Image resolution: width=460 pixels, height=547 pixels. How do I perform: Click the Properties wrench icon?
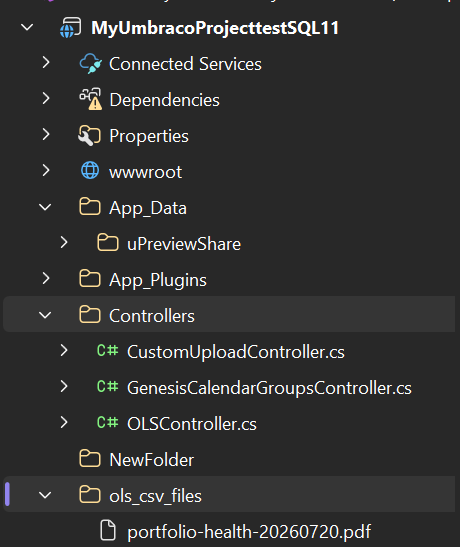[x=89, y=135]
